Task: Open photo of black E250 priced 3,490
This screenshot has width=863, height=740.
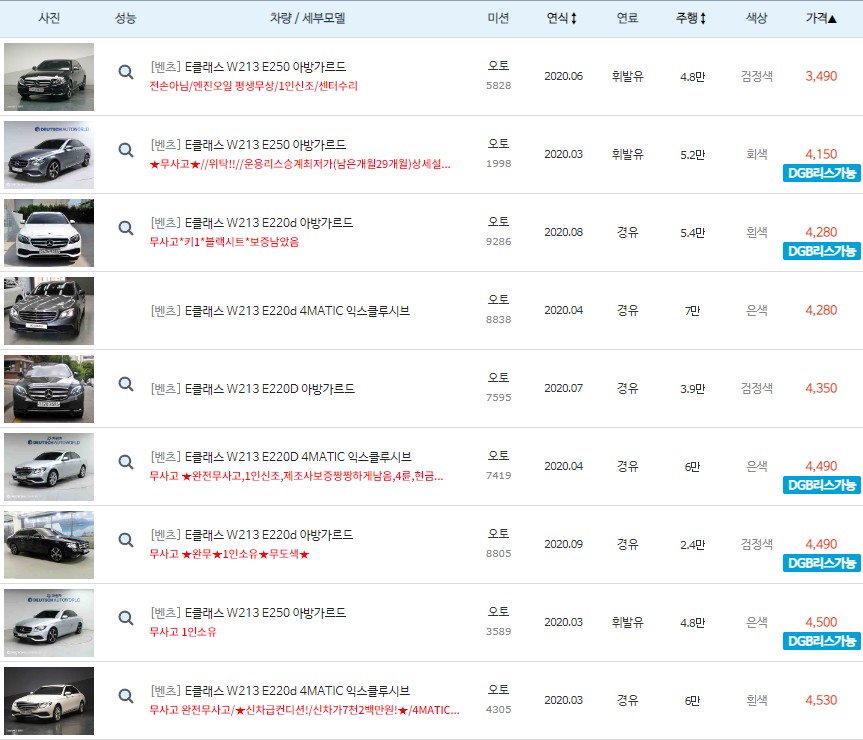Action: click(x=49, y=77)
